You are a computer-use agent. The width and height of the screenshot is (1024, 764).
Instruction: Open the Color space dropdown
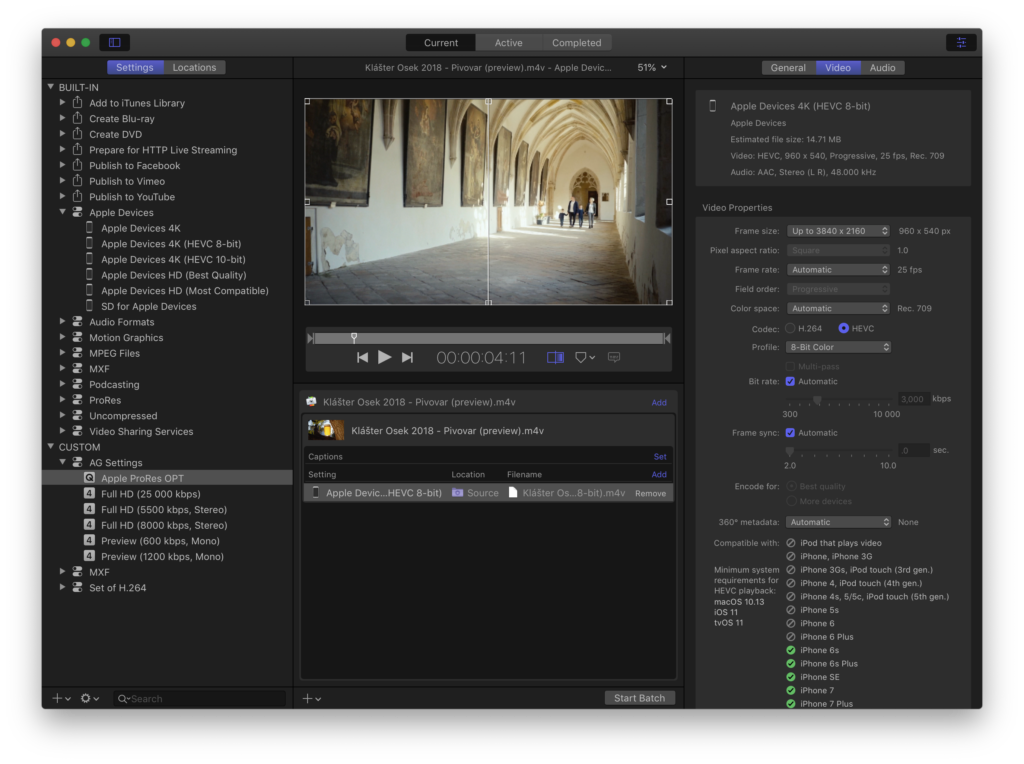coord(839,308)
